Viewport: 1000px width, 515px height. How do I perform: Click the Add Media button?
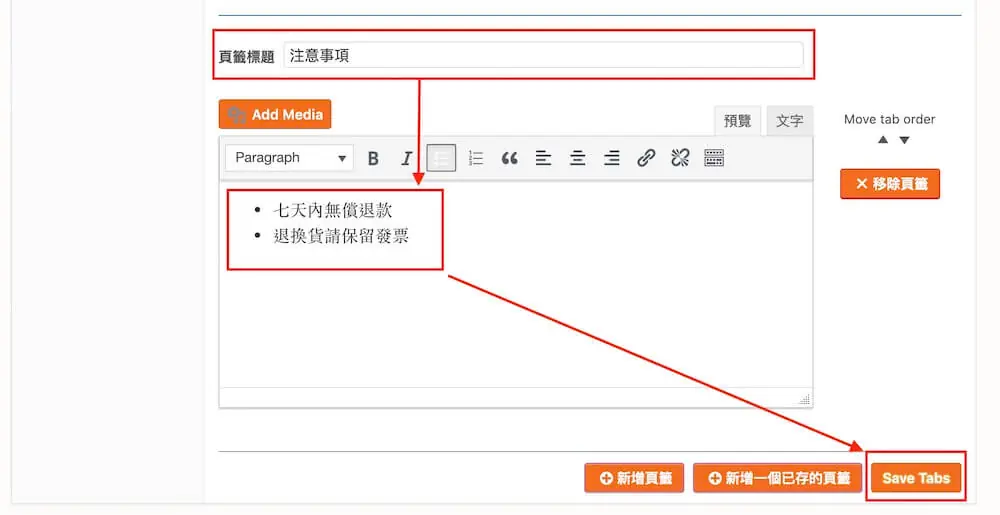point(275,114)
